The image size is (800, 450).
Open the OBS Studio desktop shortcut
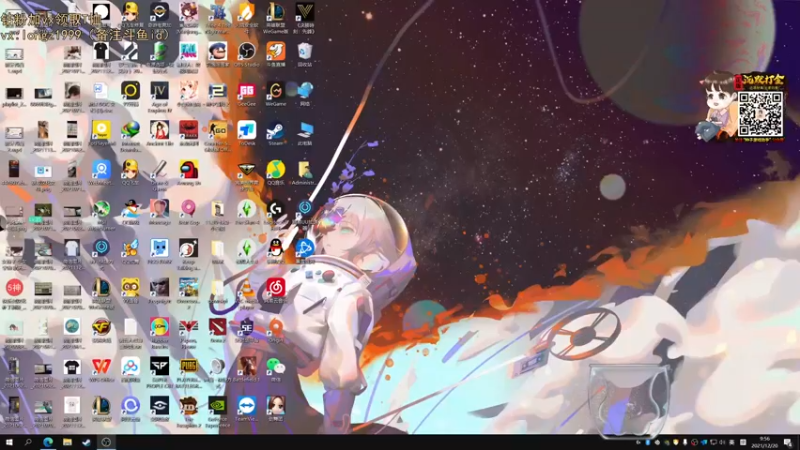(246, 55)
